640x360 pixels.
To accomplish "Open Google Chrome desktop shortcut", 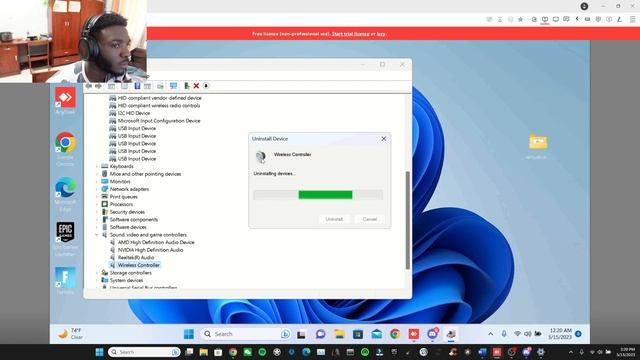I will coord(65,149).
